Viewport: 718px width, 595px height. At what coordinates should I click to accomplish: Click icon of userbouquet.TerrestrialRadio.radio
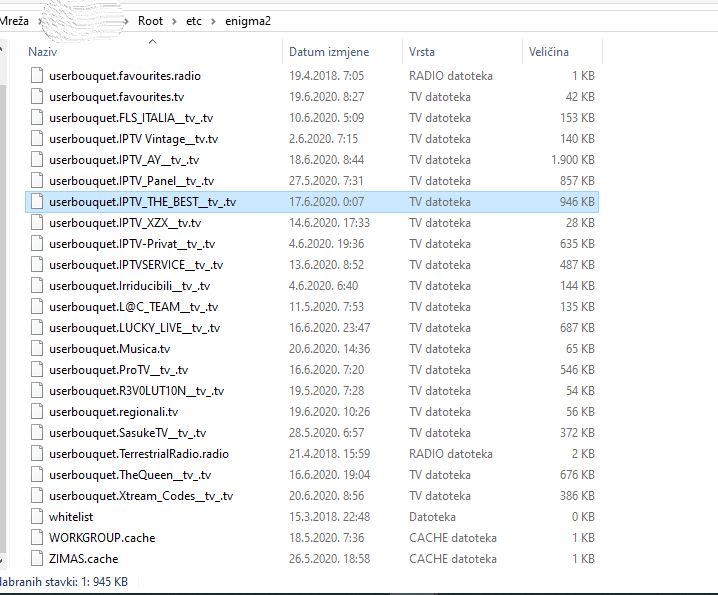point(38,454)
